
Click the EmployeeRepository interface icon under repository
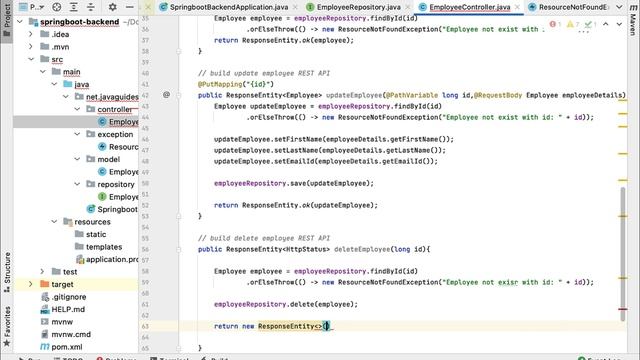(102, 197)
